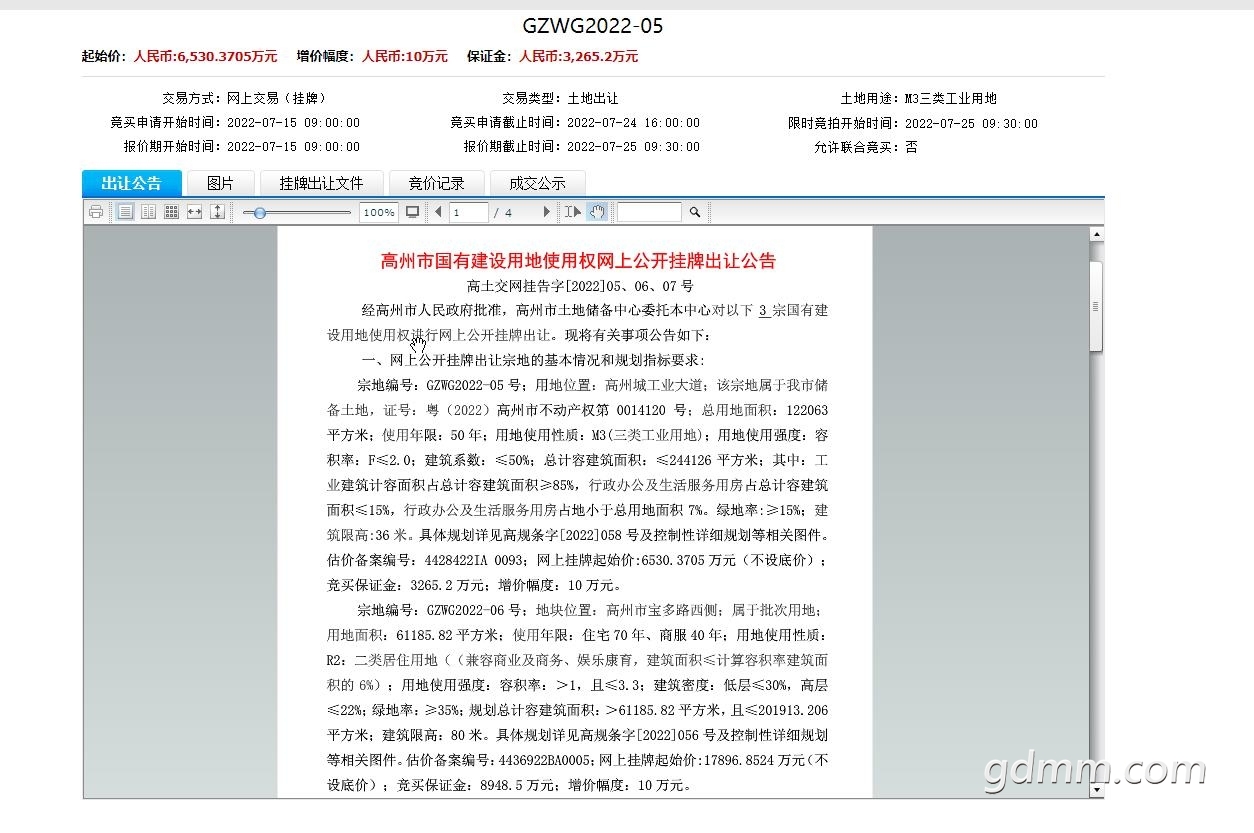Select single page view mode icon
Image resolution: width=1254 pixels, height=833 pixels.
coord(126,212)
